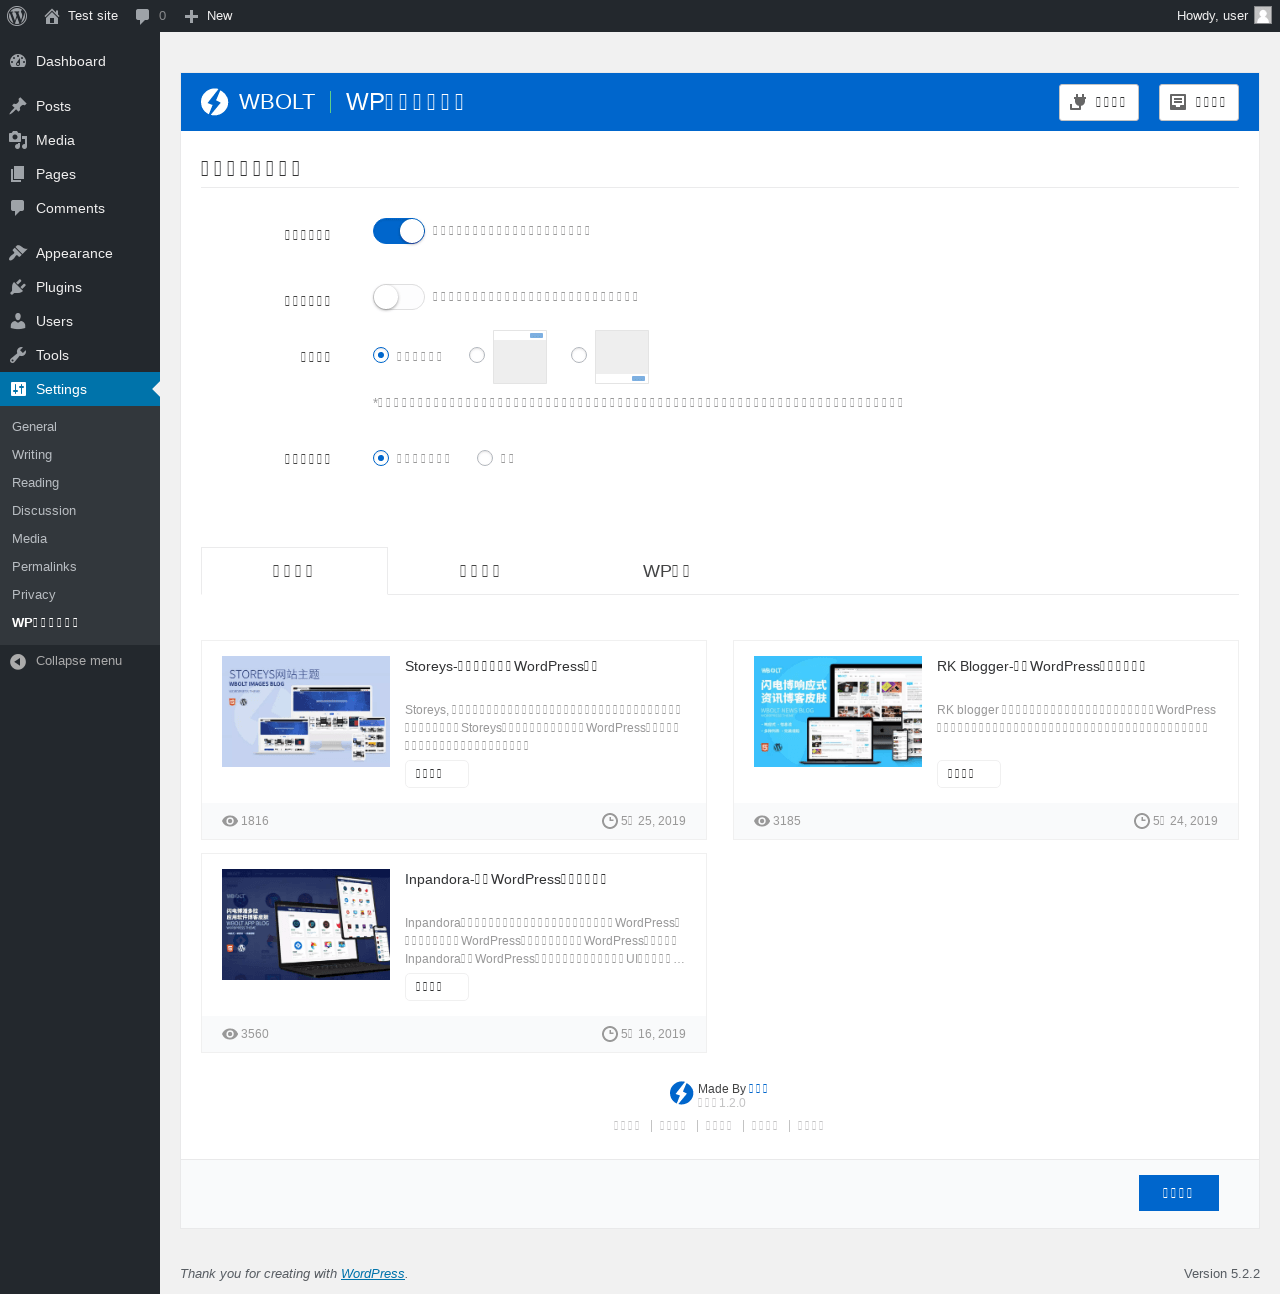Go to Plugins in the sidebar
Image resolution: width=1280 pixels, height=1294 pixels.
pyautogui.click(x=80, y=287)
